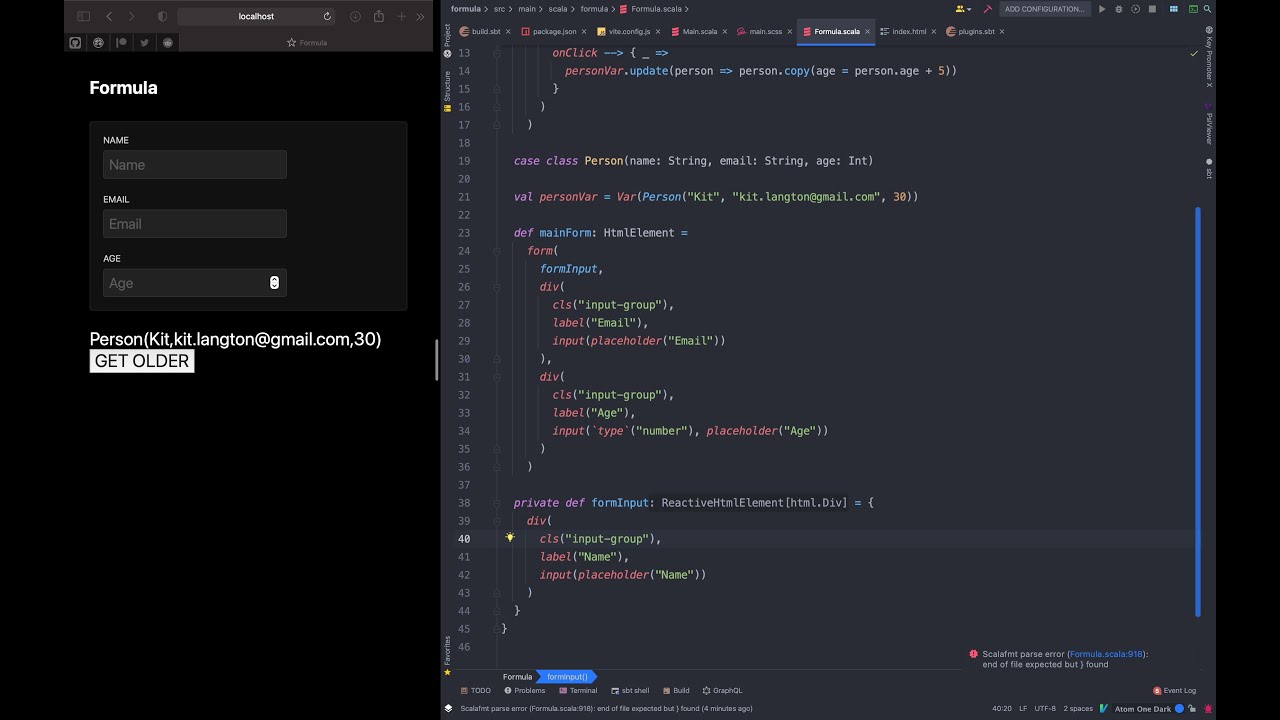Collapse fold at line 39 div

(x=497, y=521)
